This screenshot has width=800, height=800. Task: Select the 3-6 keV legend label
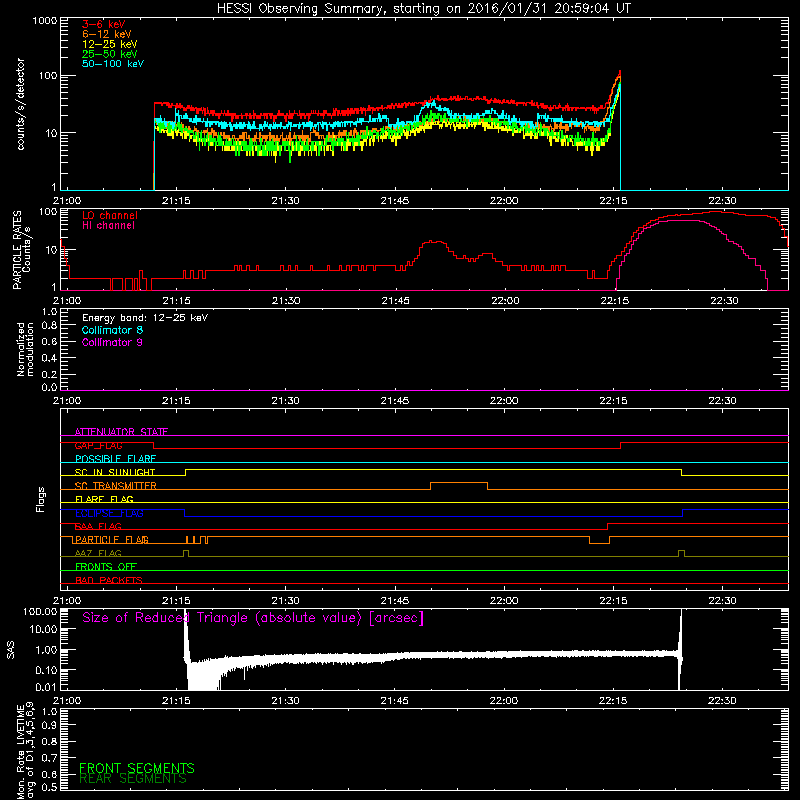[104, 24]
